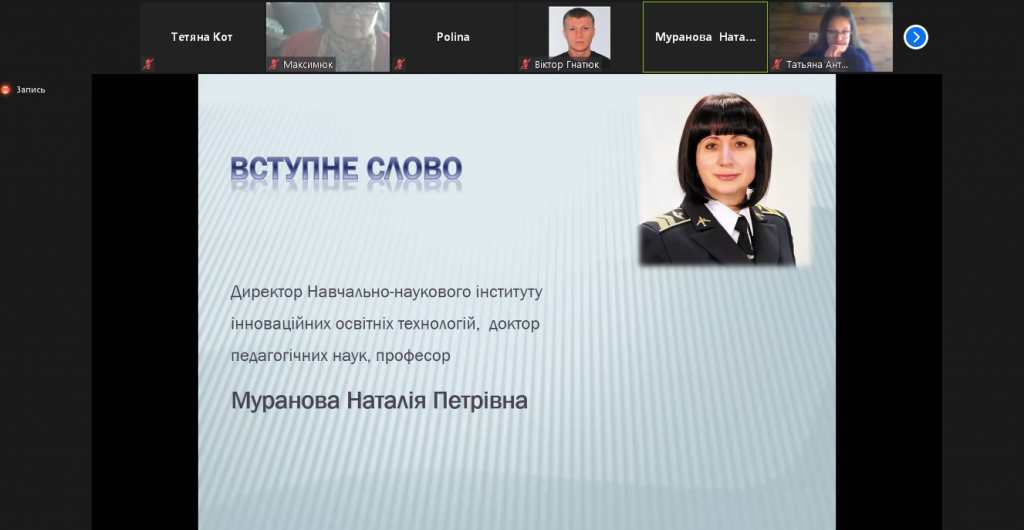Click muted microphone icon on Polina tile

400,64
